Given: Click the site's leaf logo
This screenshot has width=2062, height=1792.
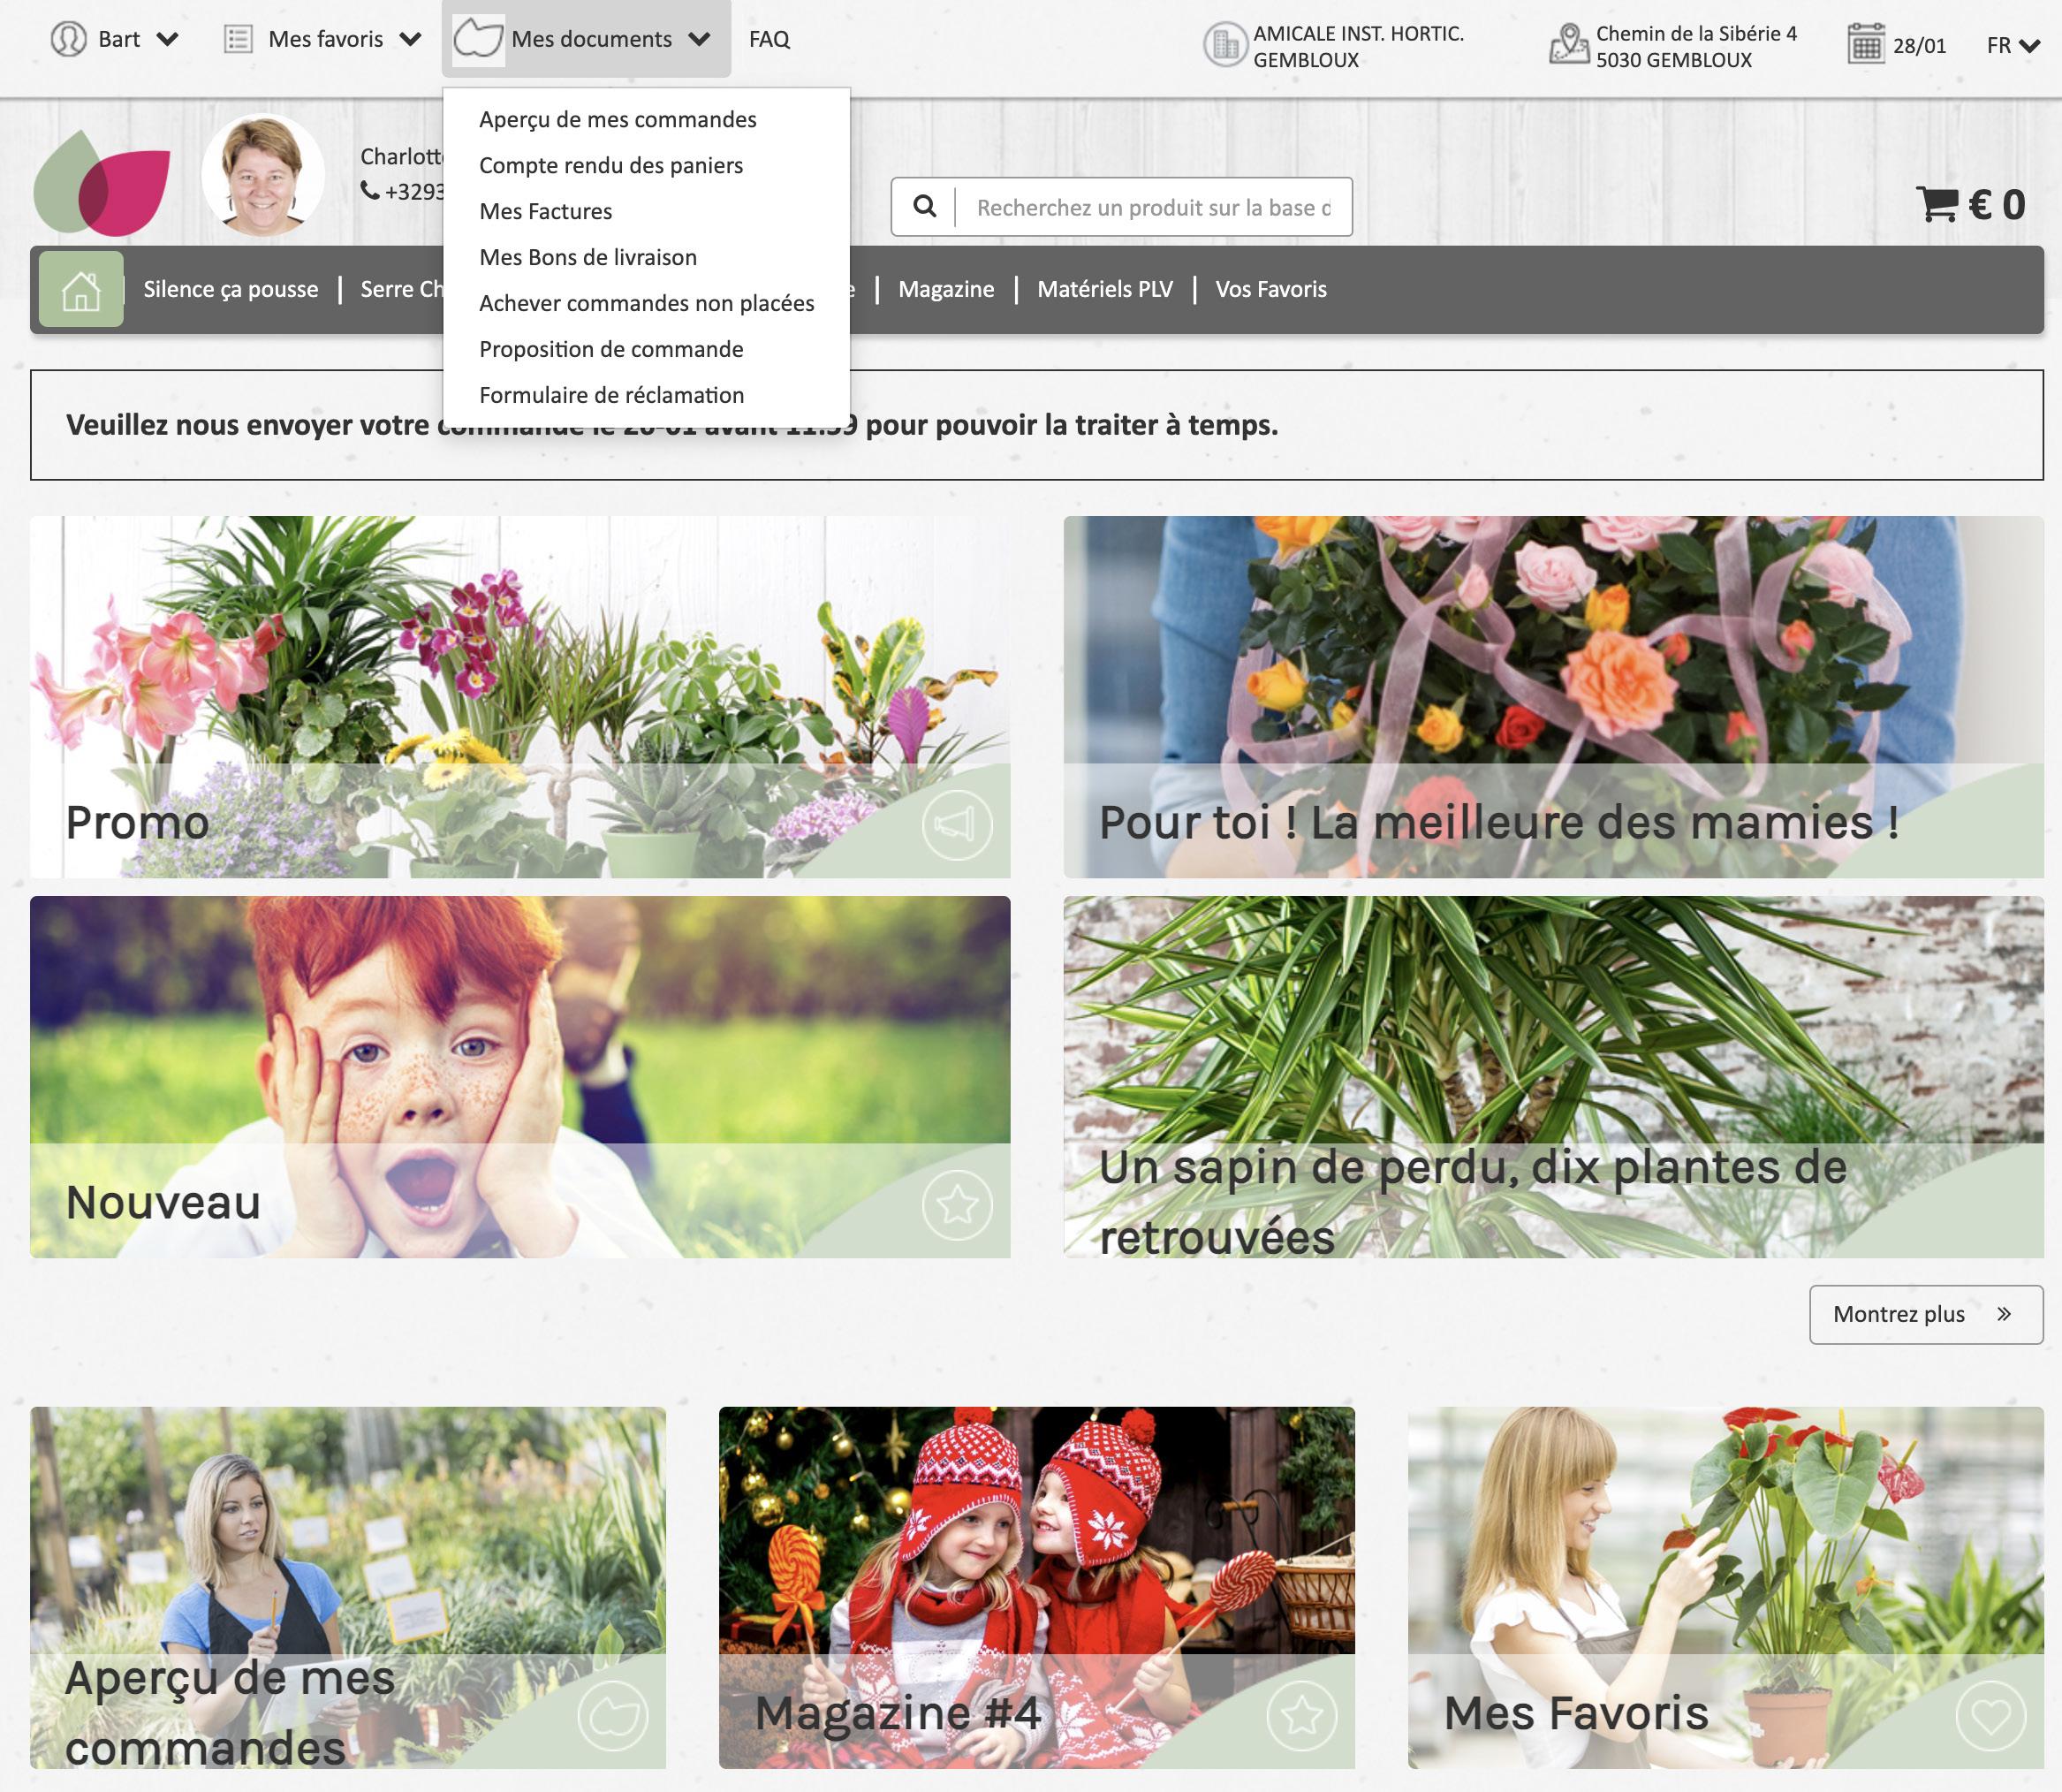Looking at the screenshot, I should pyautogui.click(x=102, y=183).
